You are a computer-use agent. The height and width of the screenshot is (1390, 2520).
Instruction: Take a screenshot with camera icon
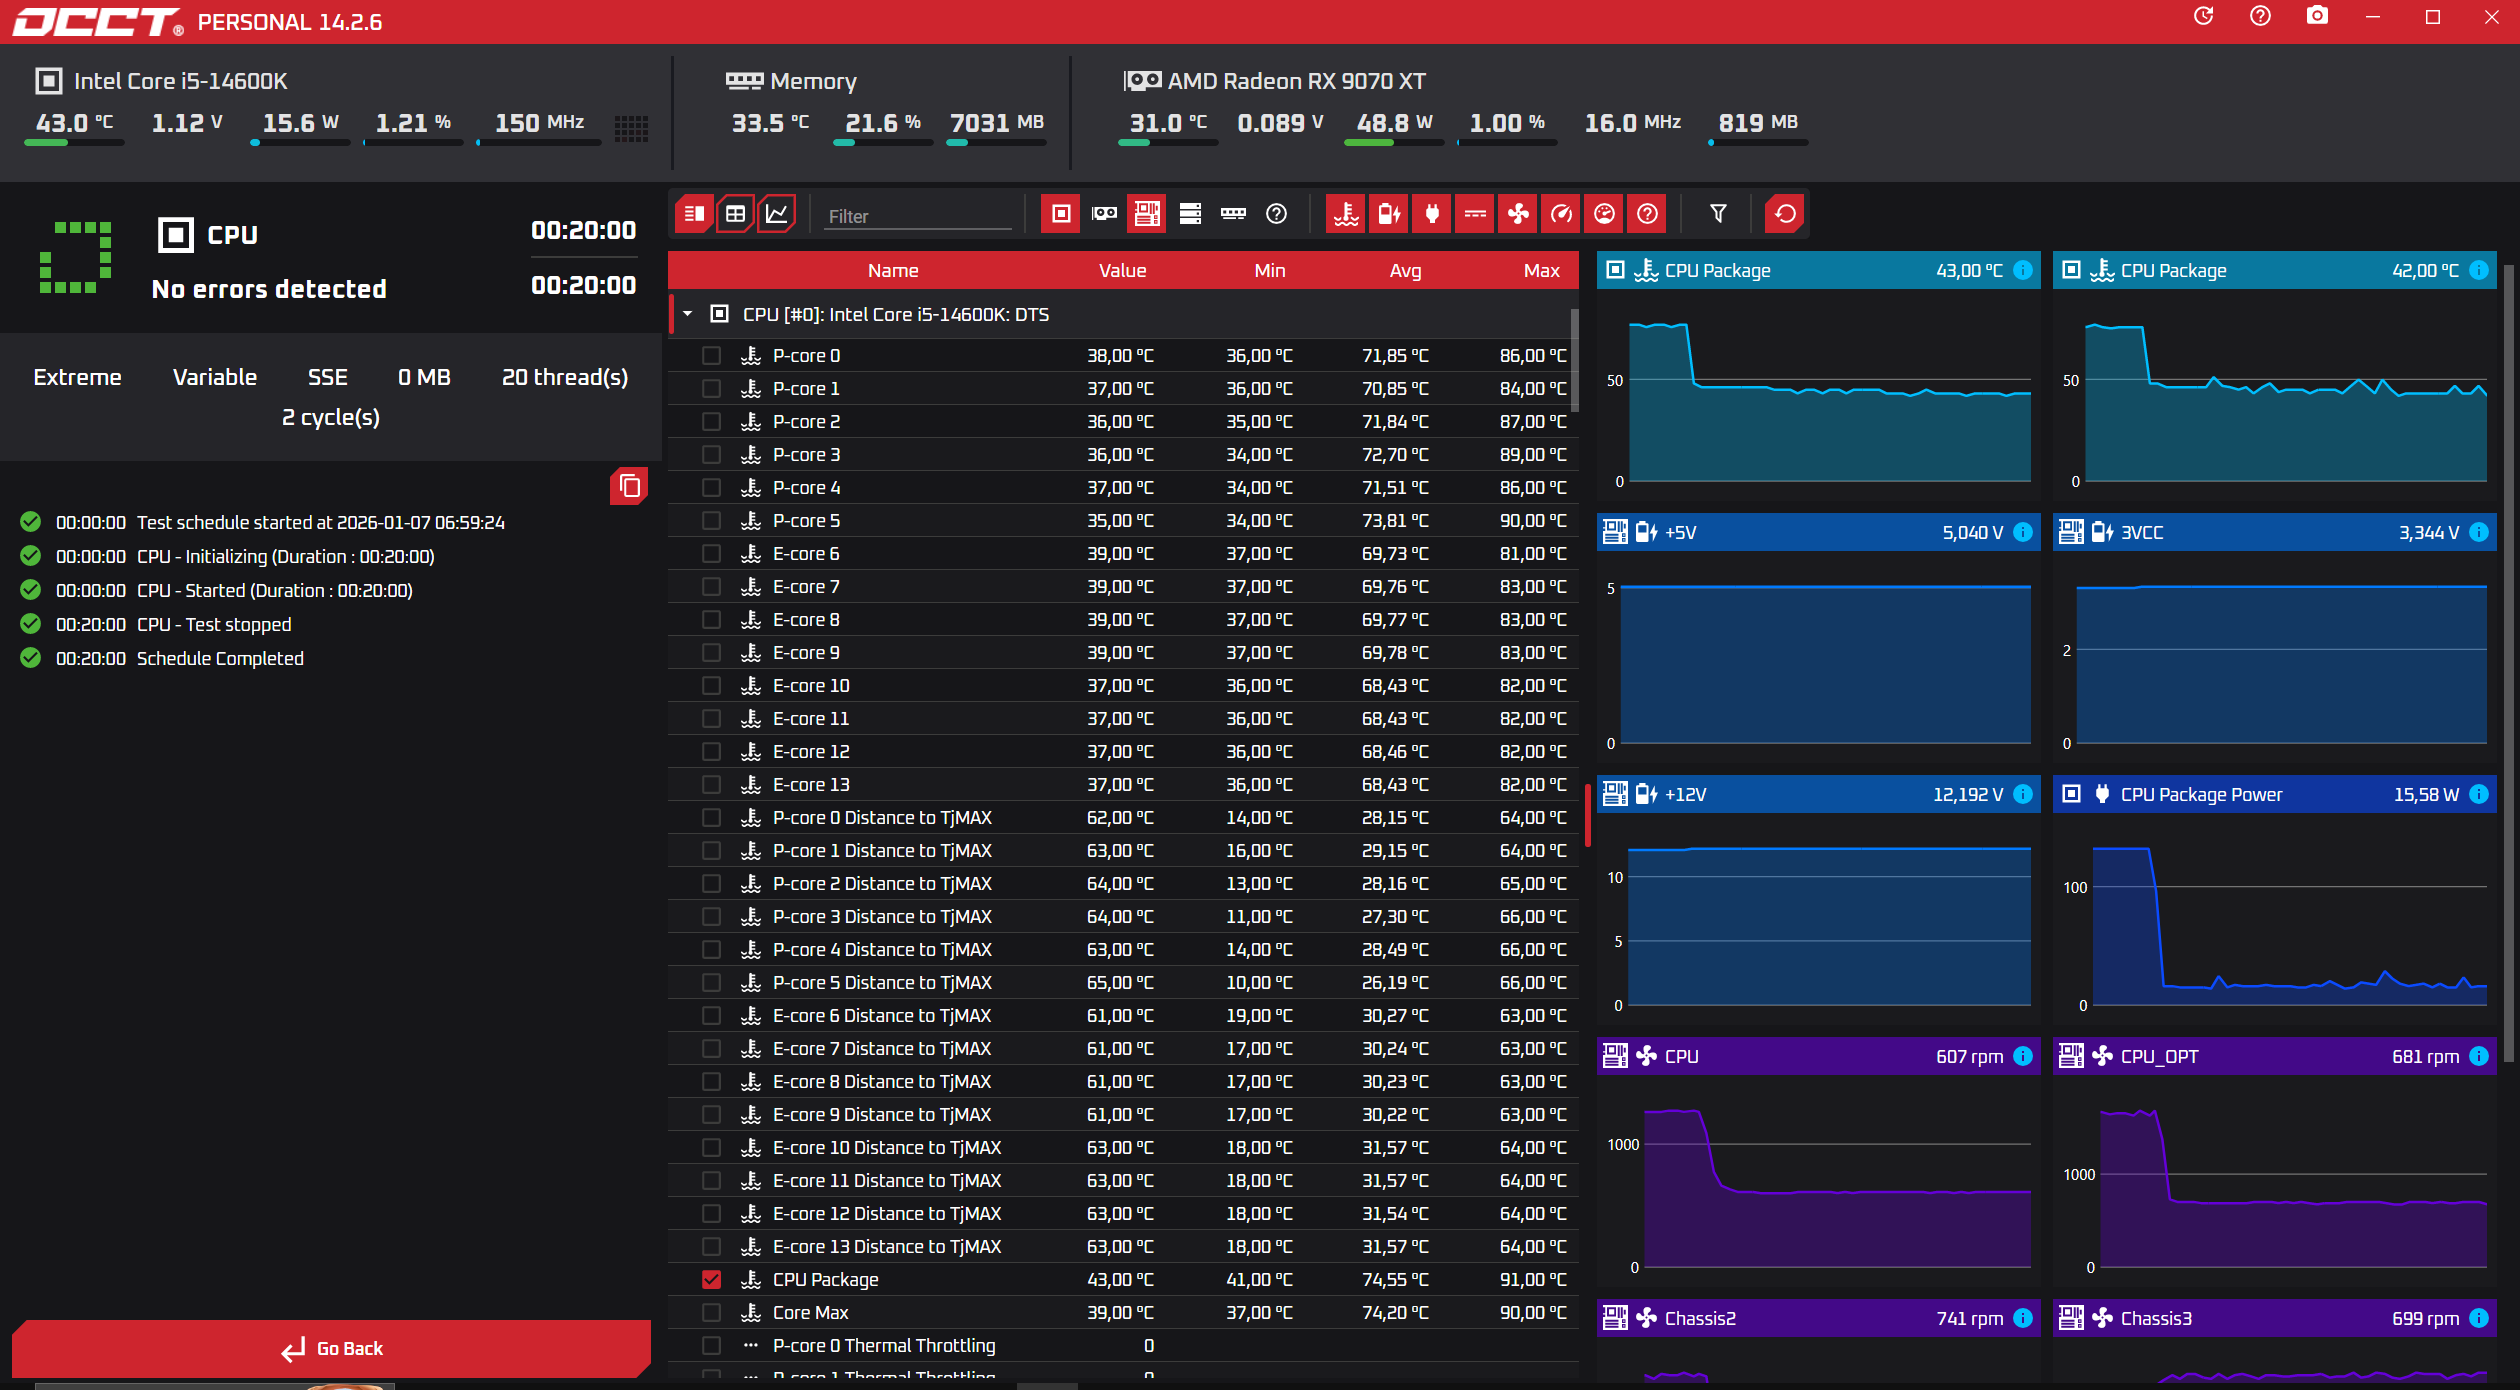[2317, 17]
